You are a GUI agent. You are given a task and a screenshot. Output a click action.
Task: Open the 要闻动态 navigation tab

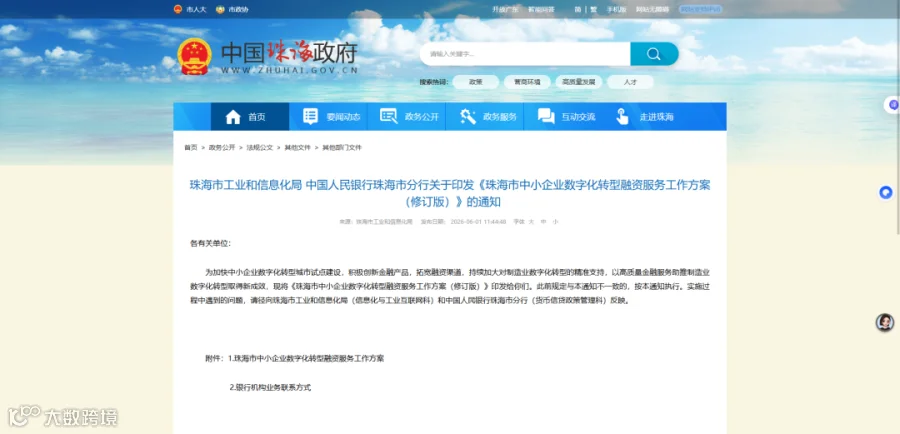point(328,117)
